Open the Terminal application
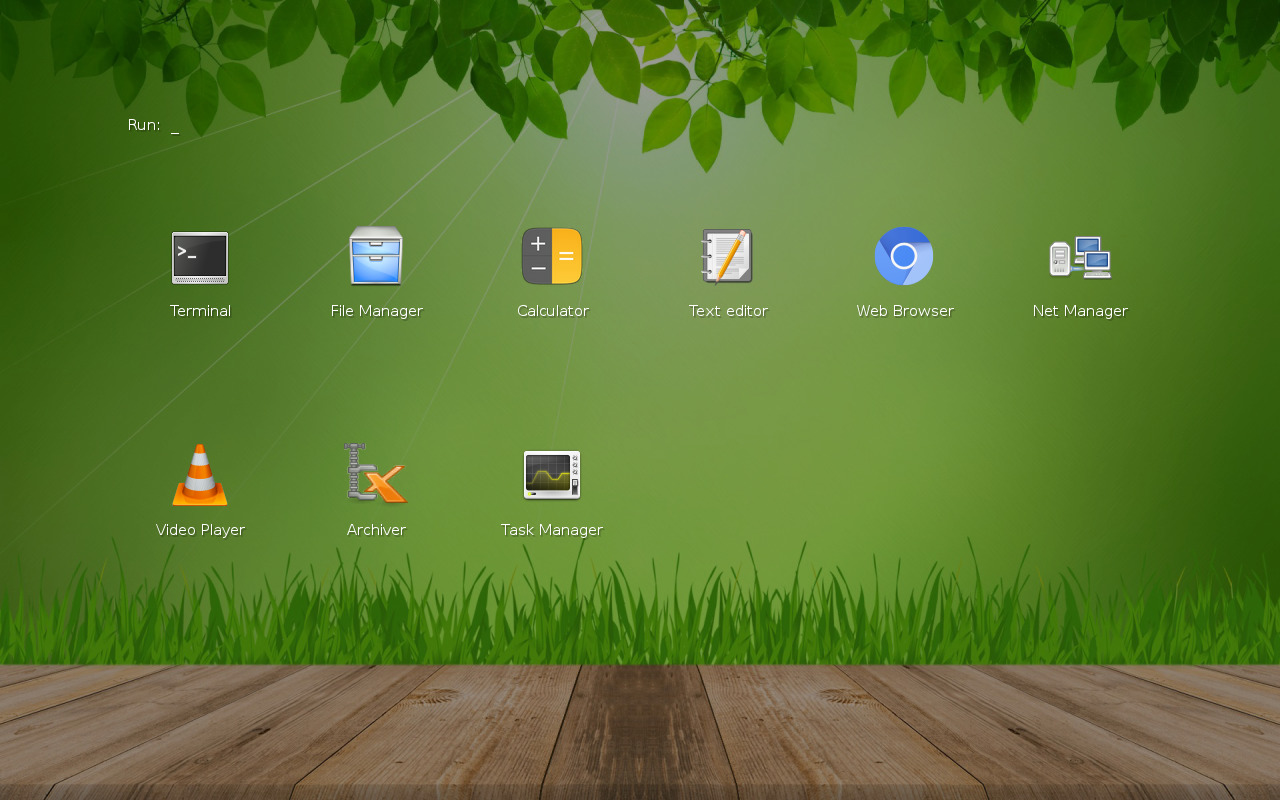The height and width of the screenshot is (800, 1280). tap(199, 258)
